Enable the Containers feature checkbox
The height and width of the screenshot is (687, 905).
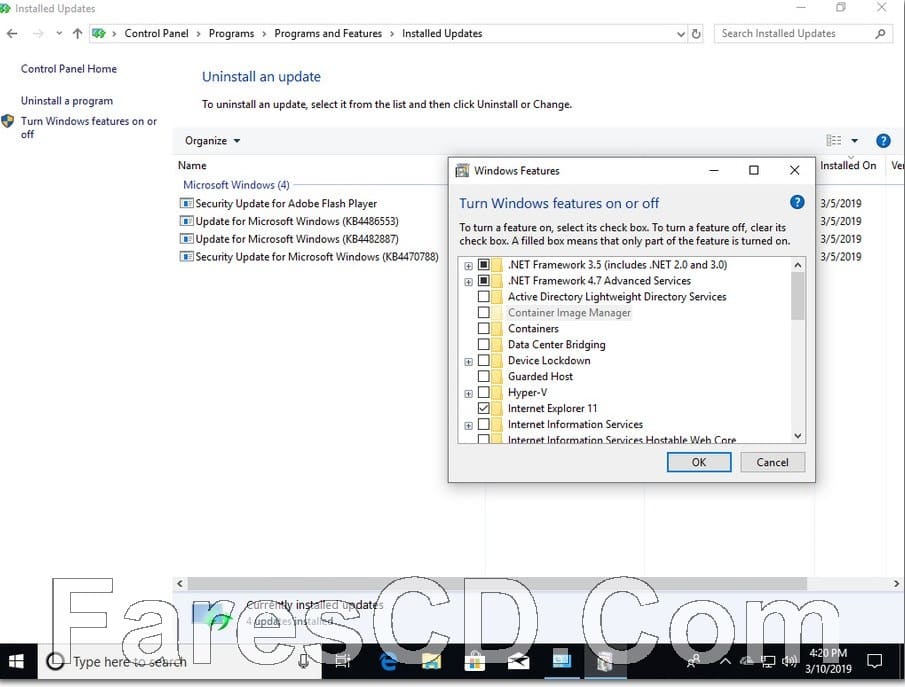click(484, 328)
